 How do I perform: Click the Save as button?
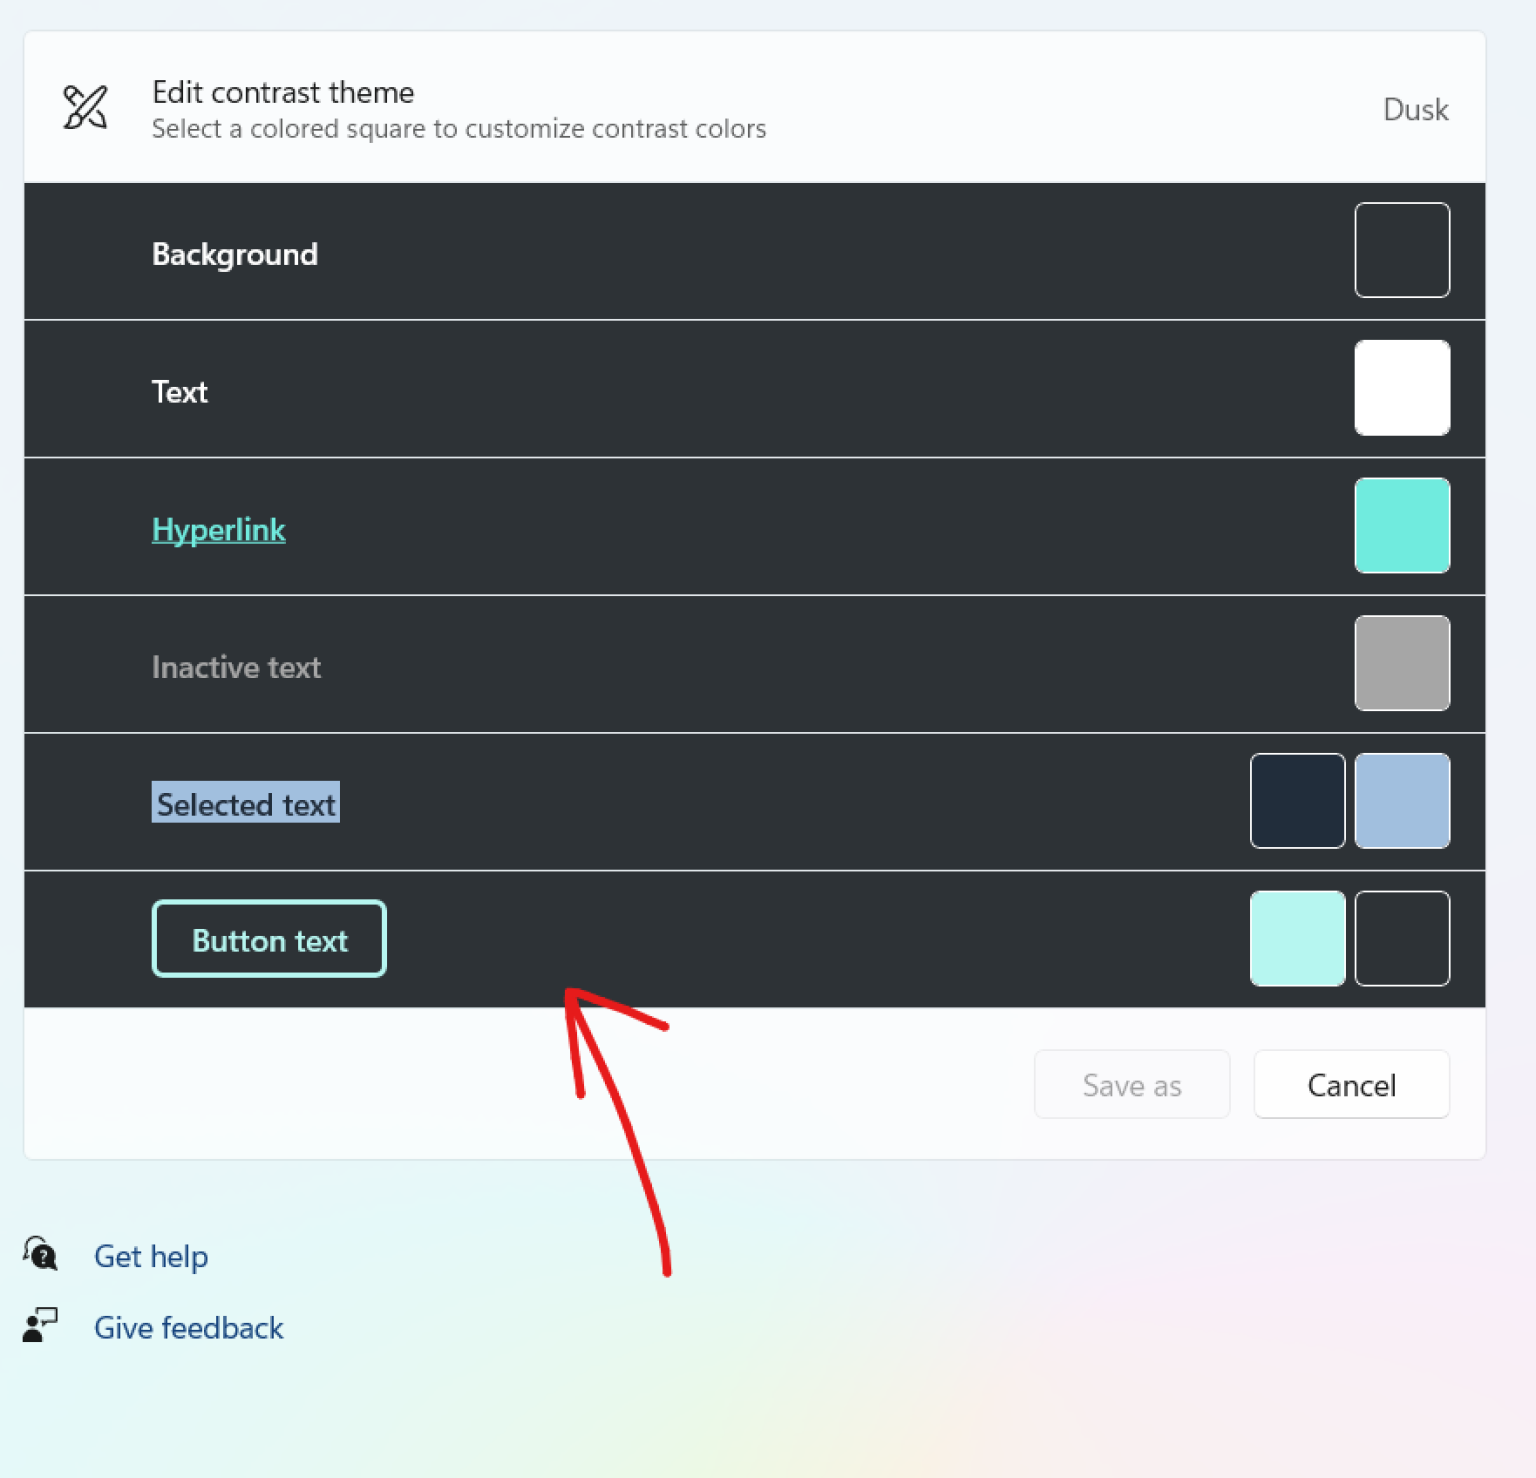click(1131, 1084)
